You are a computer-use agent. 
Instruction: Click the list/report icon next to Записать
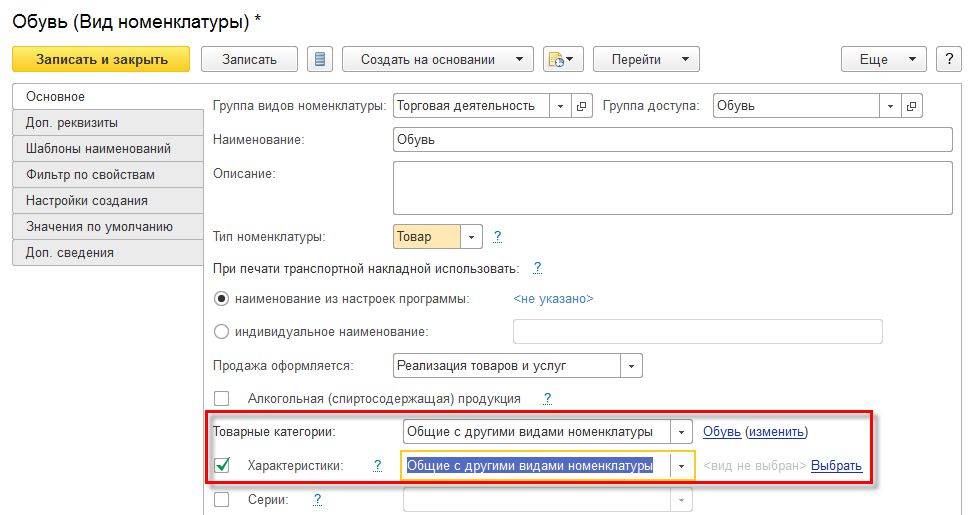[x=320, y=59]
